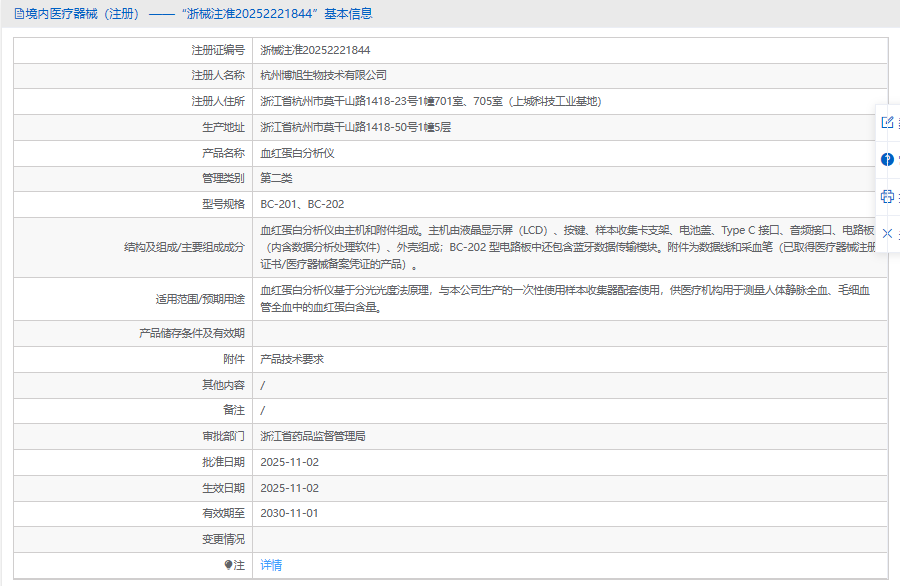Click the edit pencil icon in side panel
The image size is (900, 586).
887,122
